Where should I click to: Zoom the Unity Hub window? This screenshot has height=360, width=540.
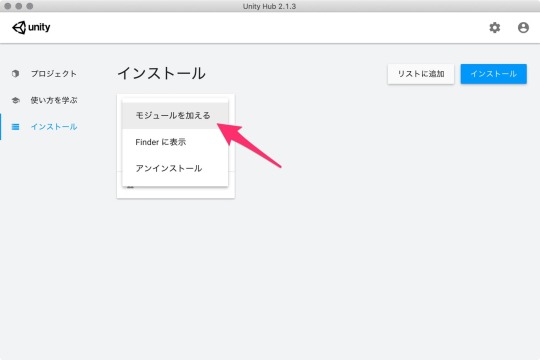(x=30, y=6)
